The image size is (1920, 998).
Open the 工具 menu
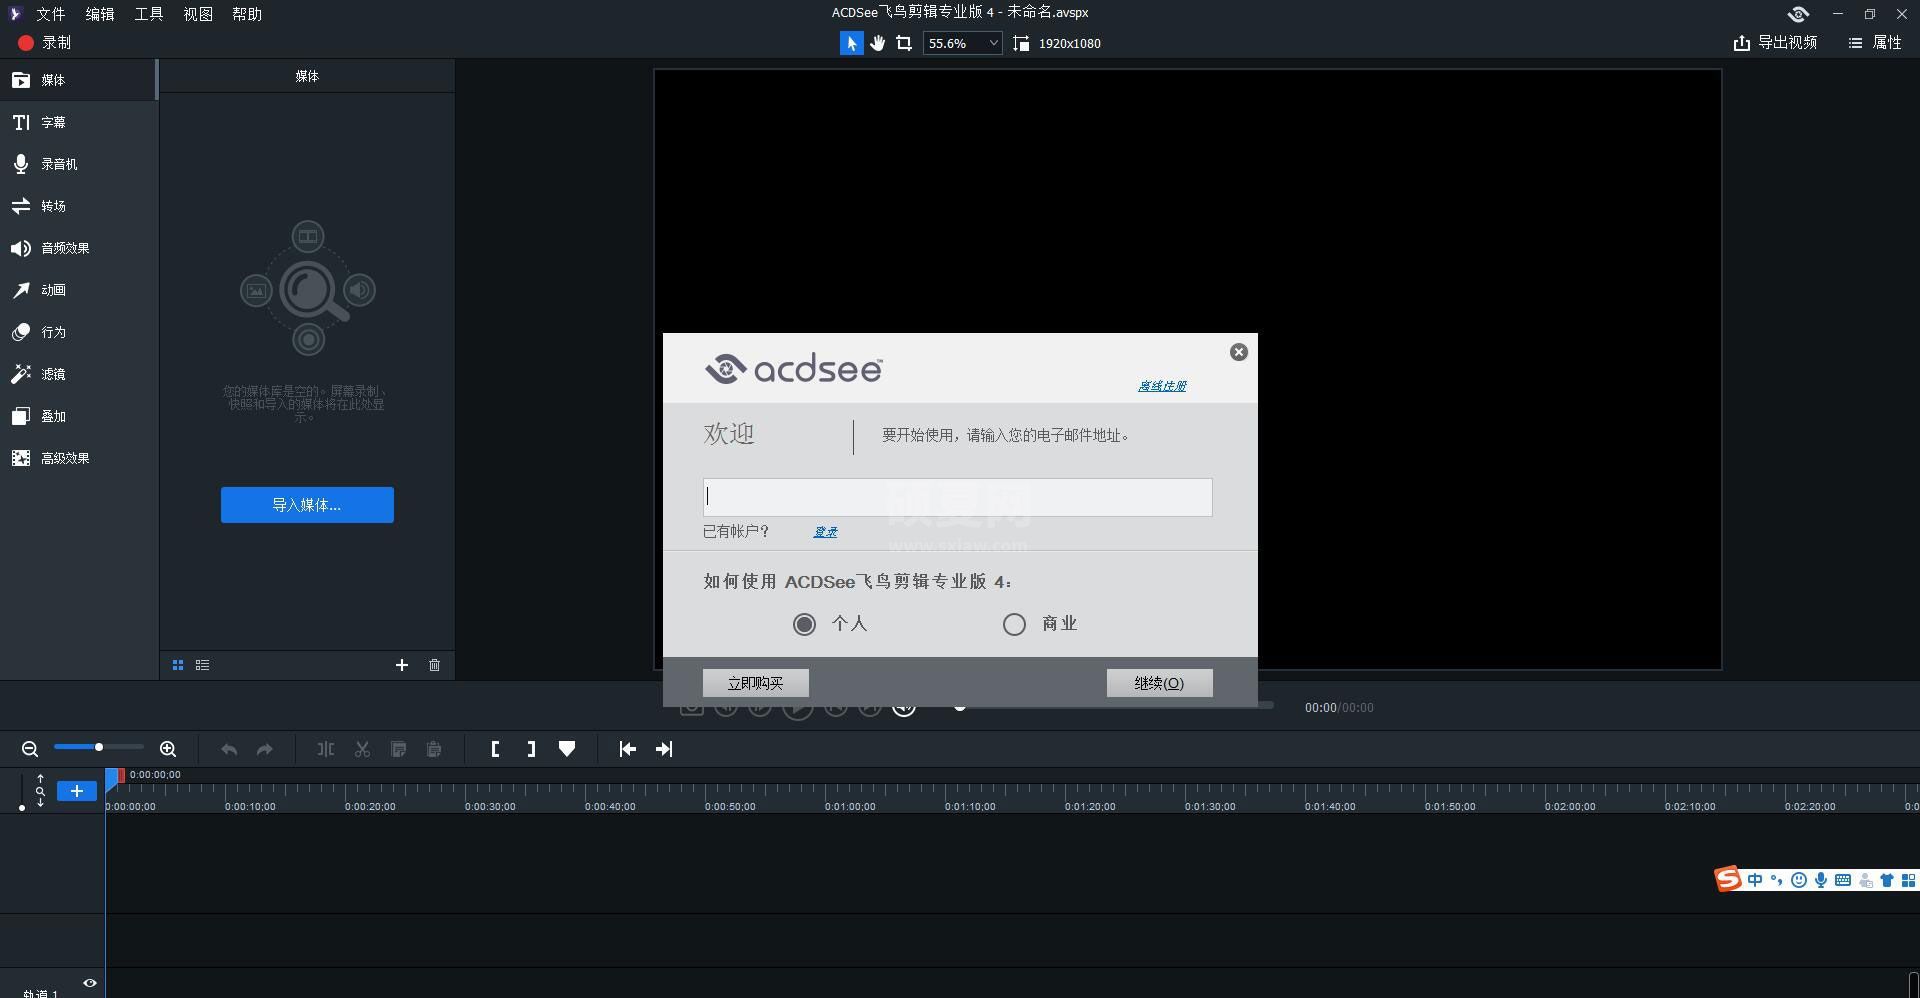[148, 14]
